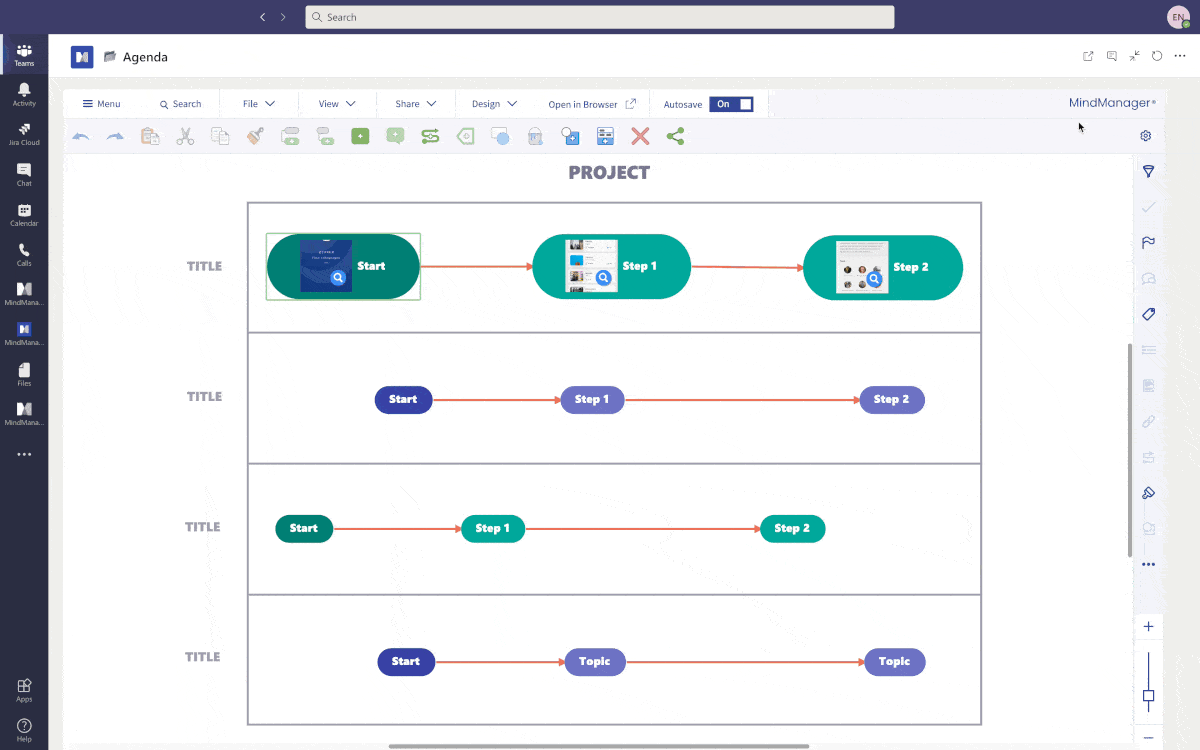This screenshot has width=1200, height=750.
Task: Click the Open in Browser link
Action: click(x=591, y=104)
